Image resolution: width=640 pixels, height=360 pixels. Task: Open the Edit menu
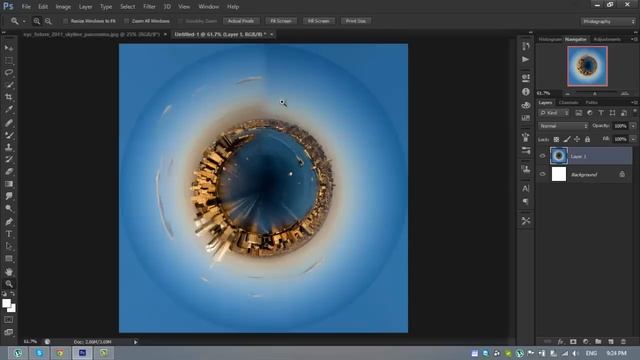coord(43,7)
